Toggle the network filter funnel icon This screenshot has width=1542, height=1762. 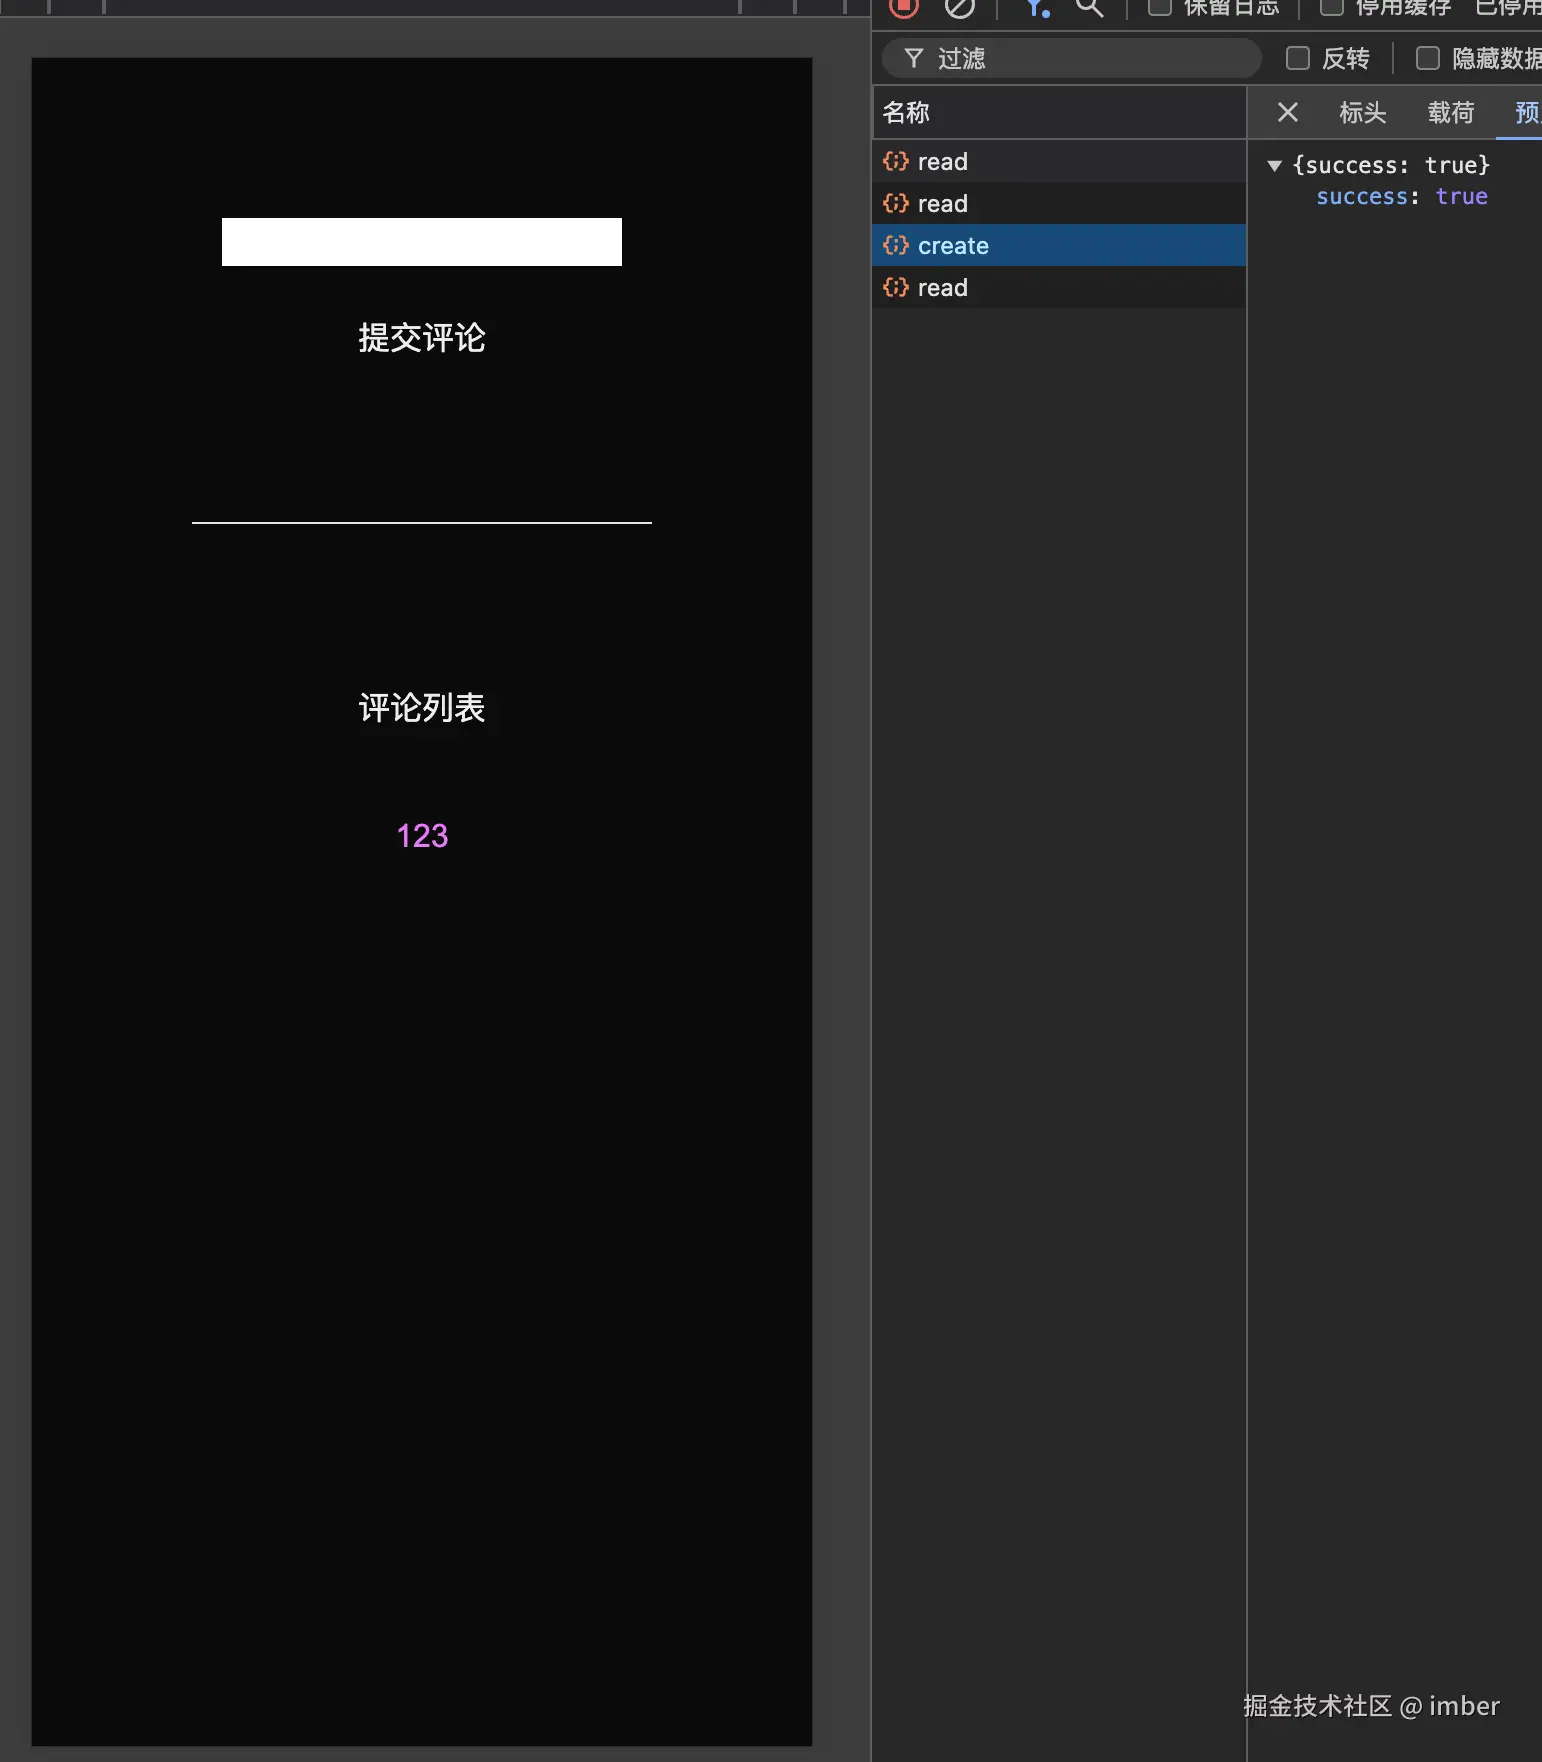point(1038,8)
